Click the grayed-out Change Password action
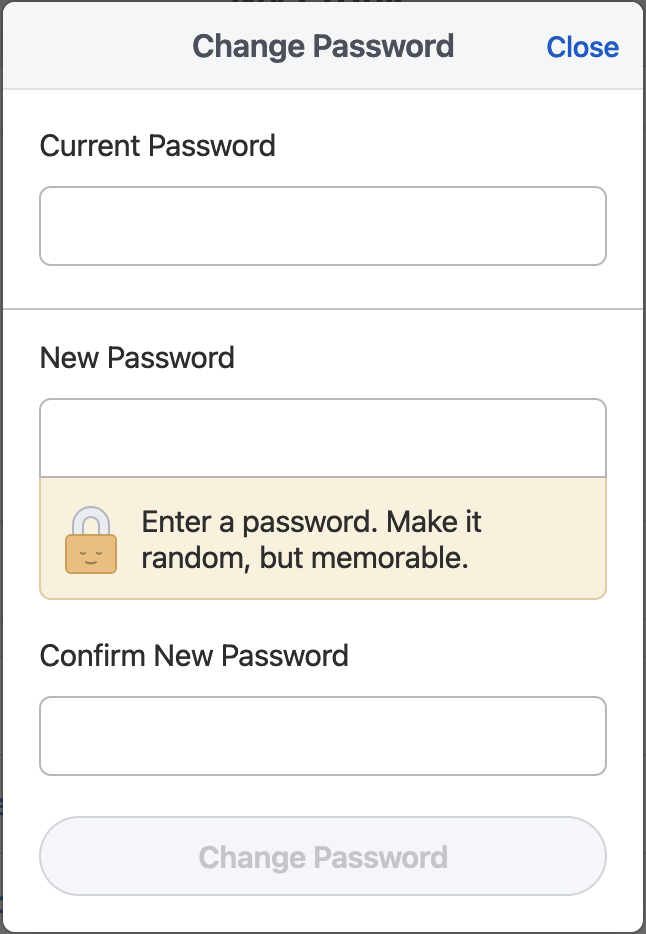The height and width of the screenshot is (934, 646). [322, 856]
